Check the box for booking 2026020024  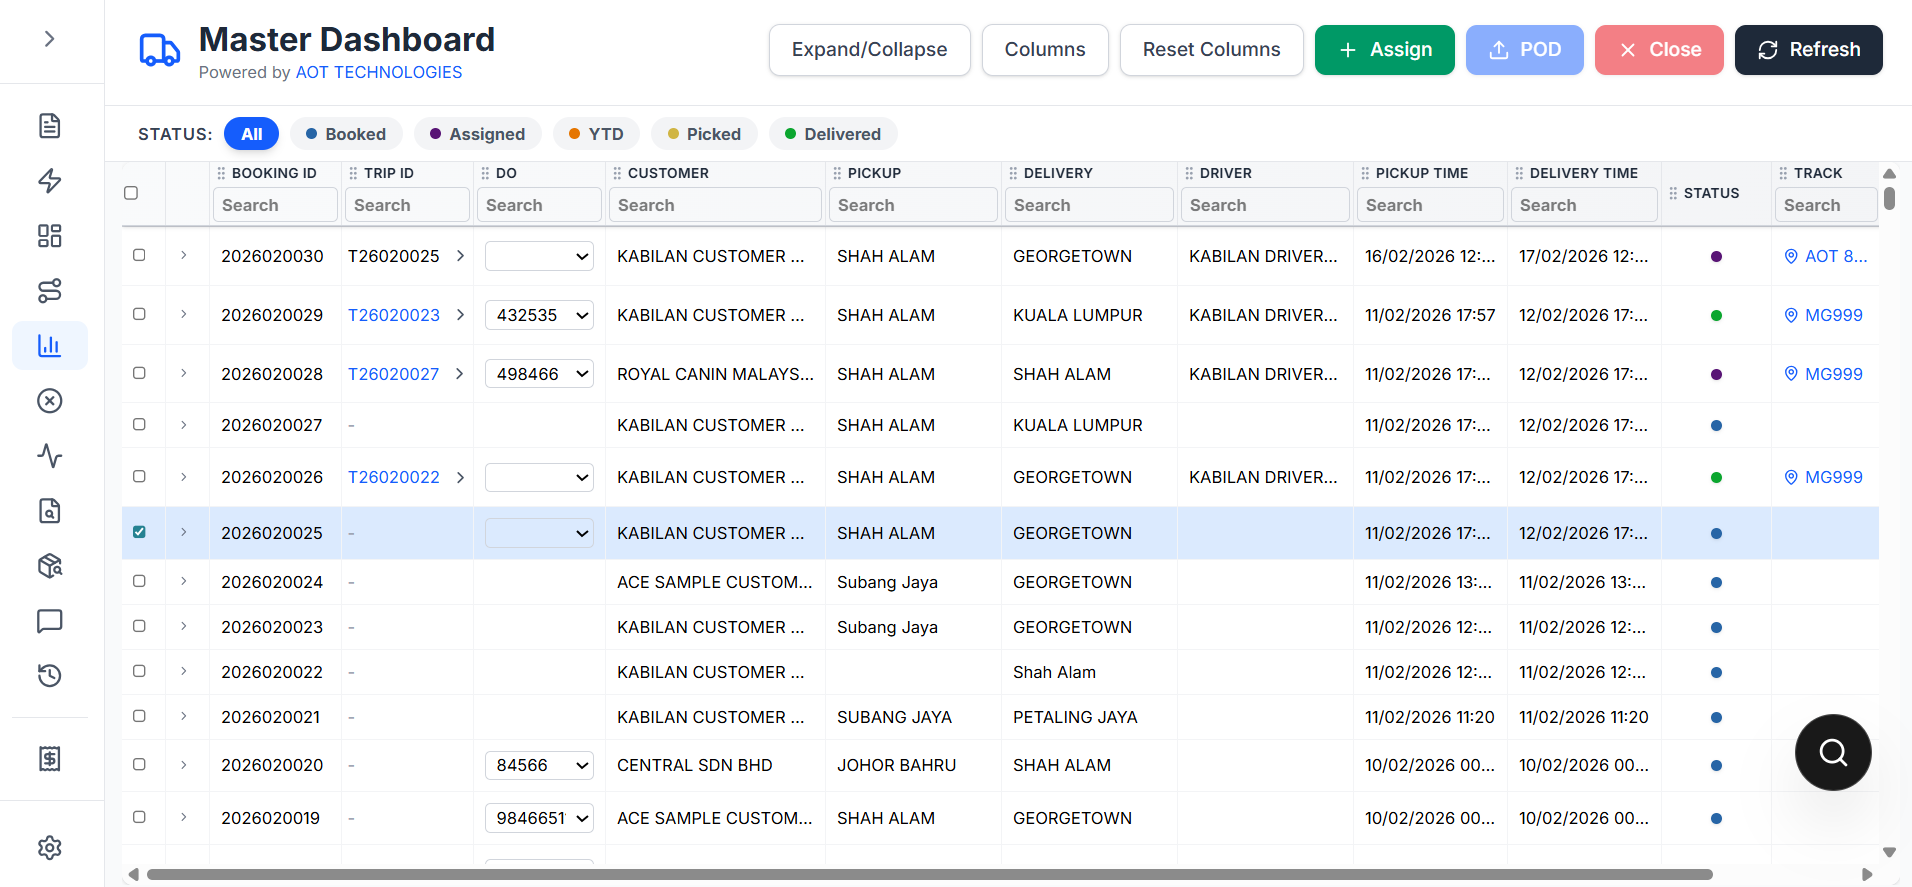pyautogui.click(x=139, y=581)
